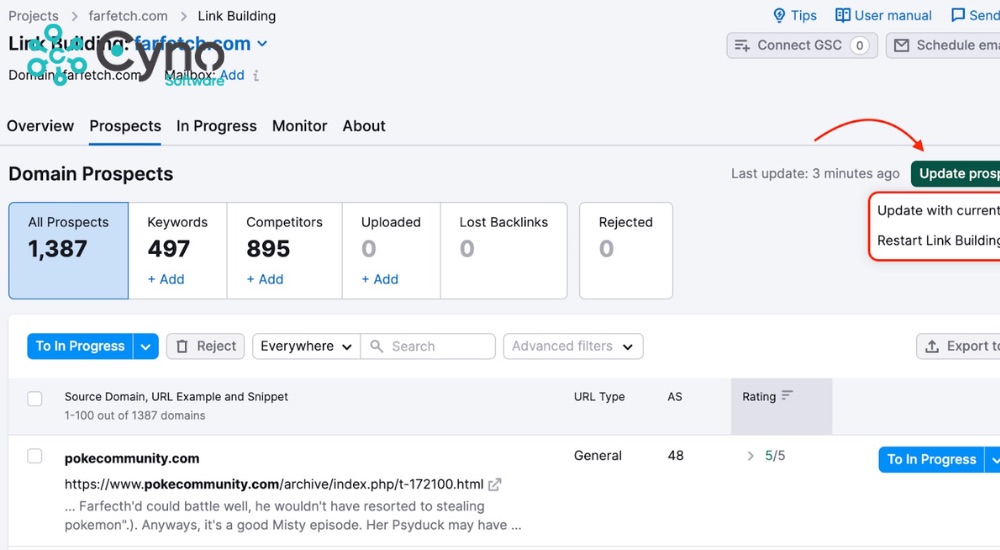Click the farfetch.com breadcrumb link
The image size is (1000, 550).
128,16
